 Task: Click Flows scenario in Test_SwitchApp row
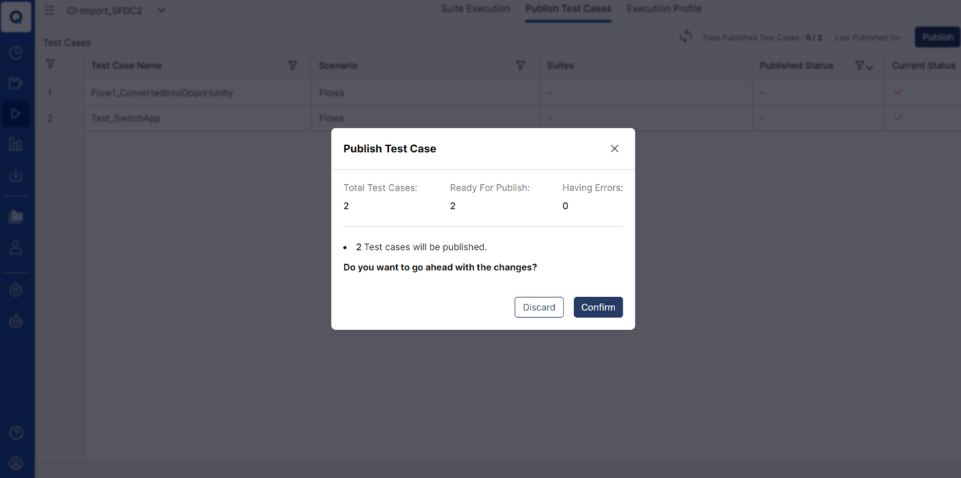coord(332,118)
